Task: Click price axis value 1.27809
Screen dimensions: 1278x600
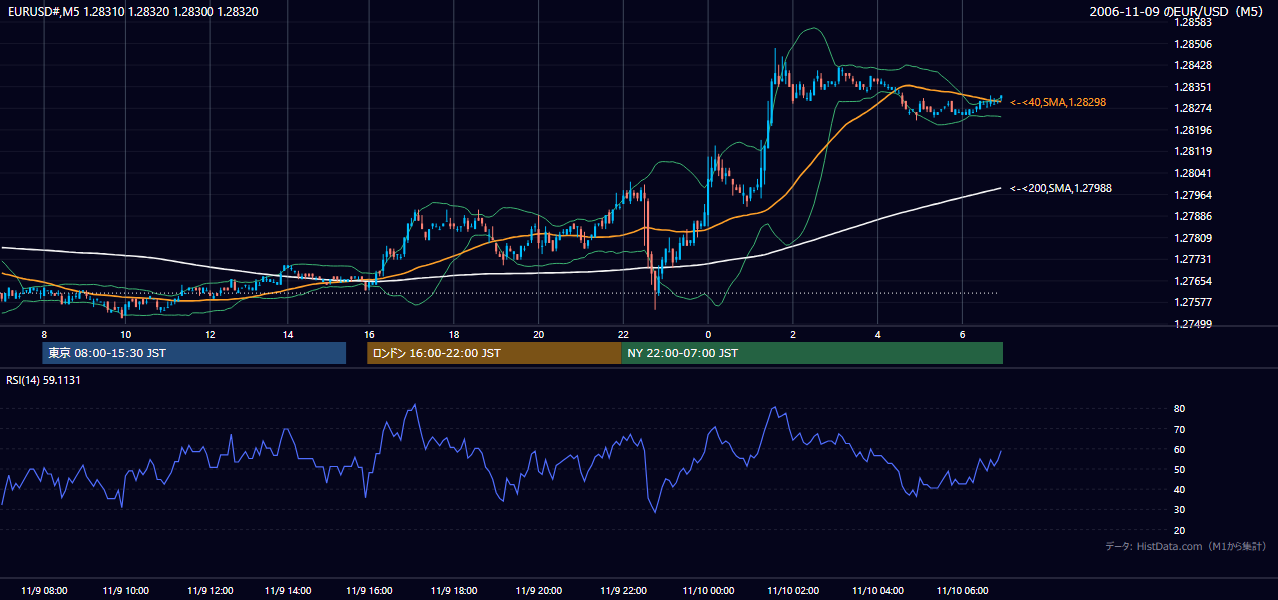Action: tap(1192, 238)
